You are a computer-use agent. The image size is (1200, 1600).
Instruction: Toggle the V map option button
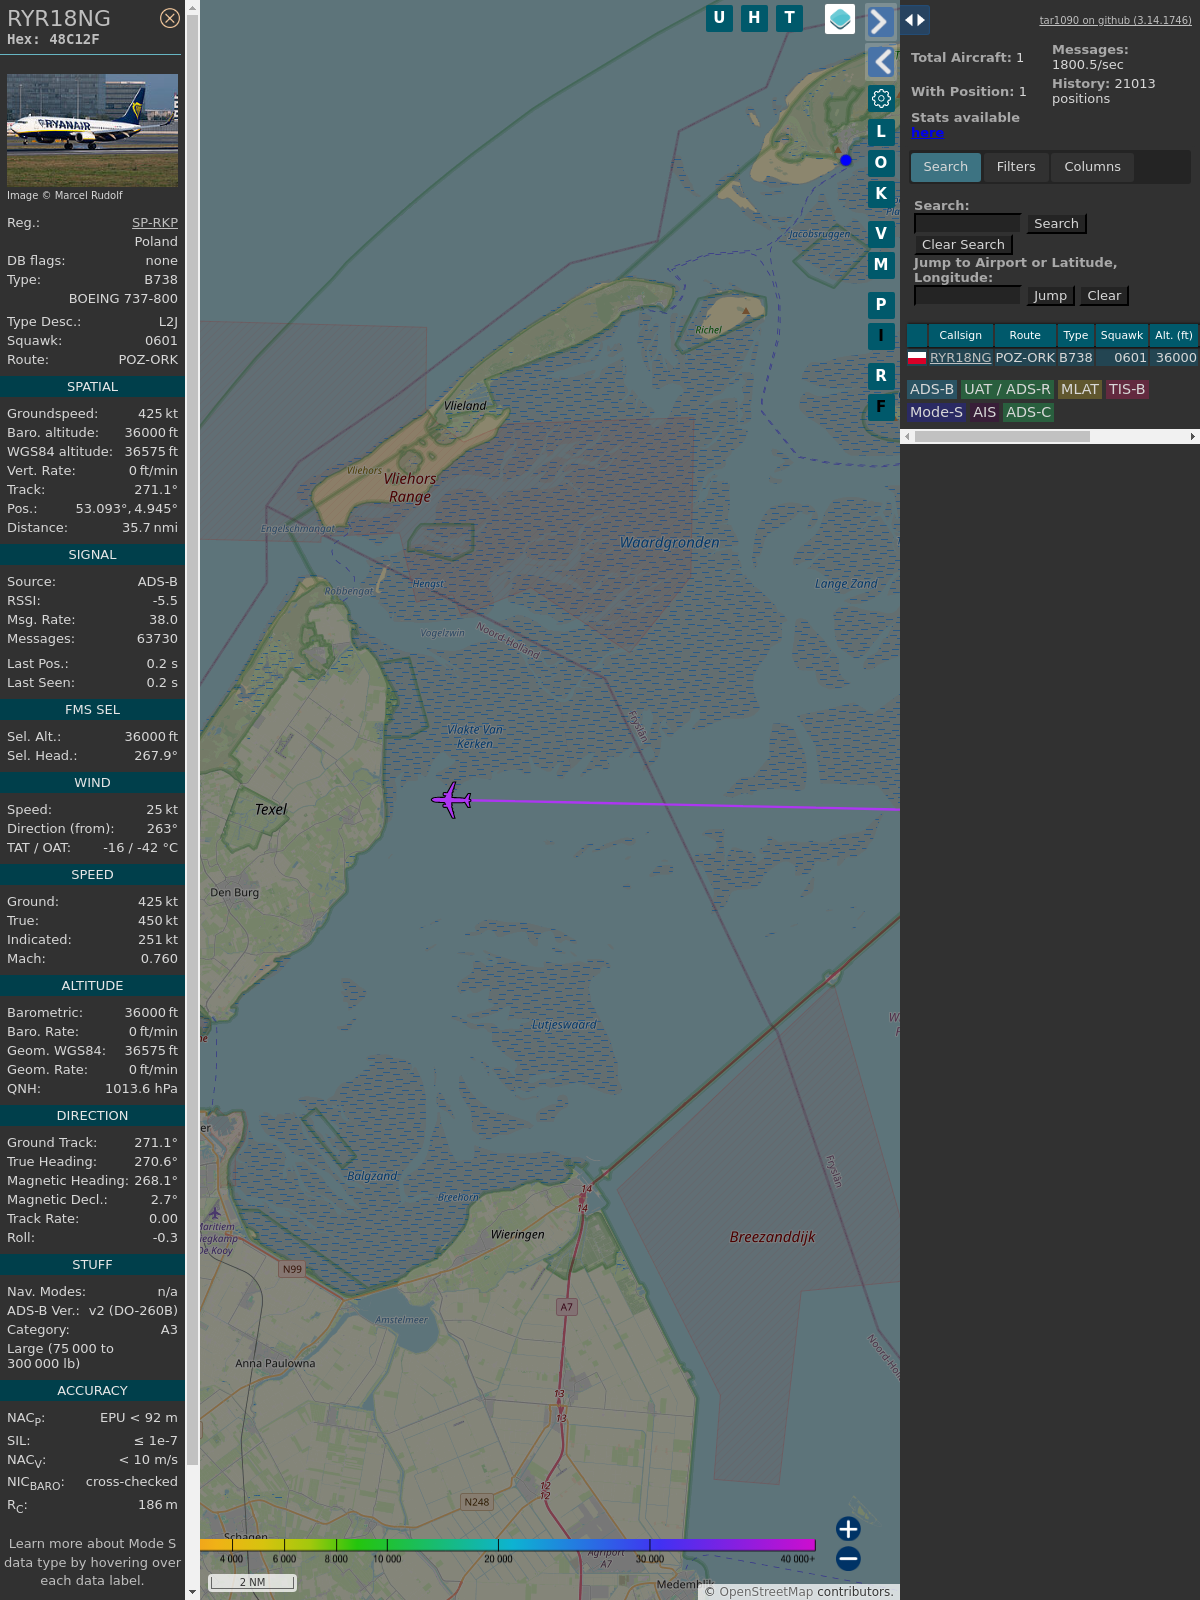click(x=881, y=233)
